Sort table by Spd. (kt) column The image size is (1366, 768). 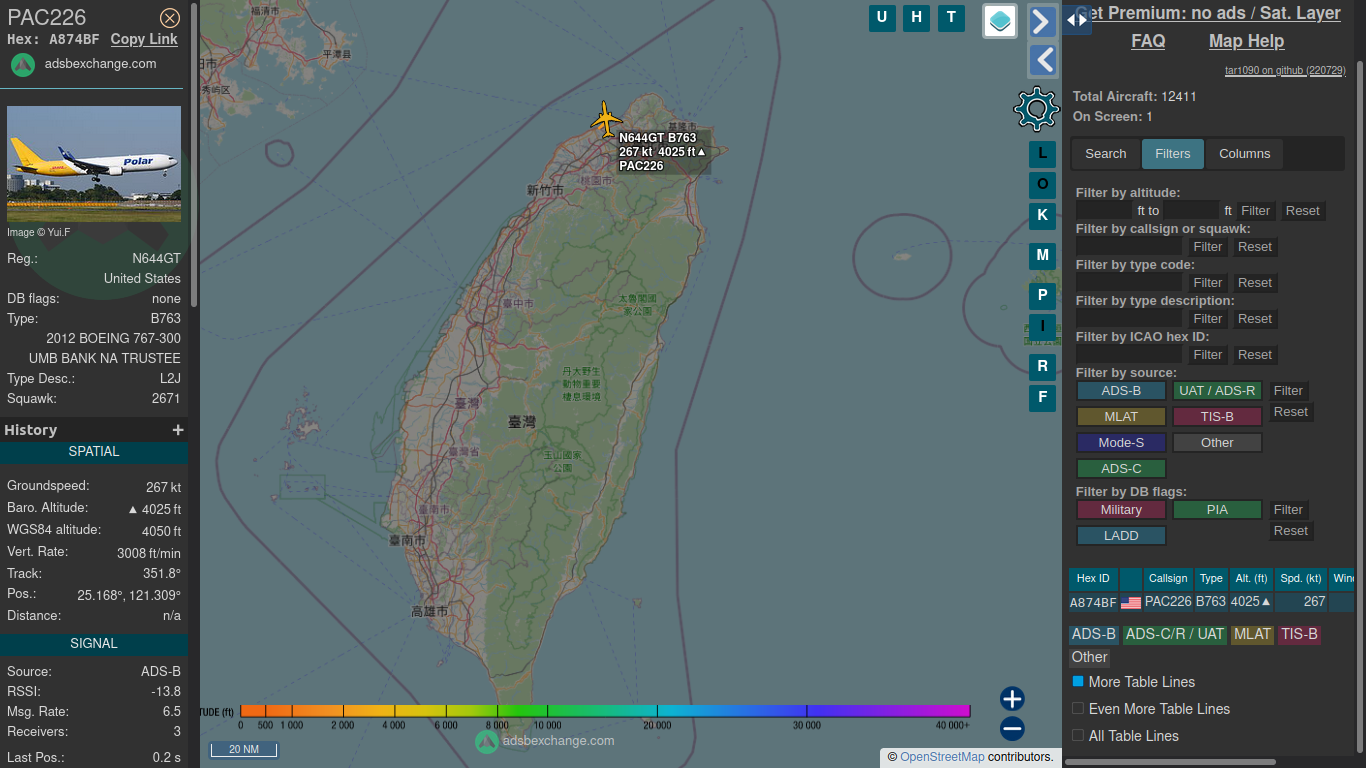(x=1301, y=578)
